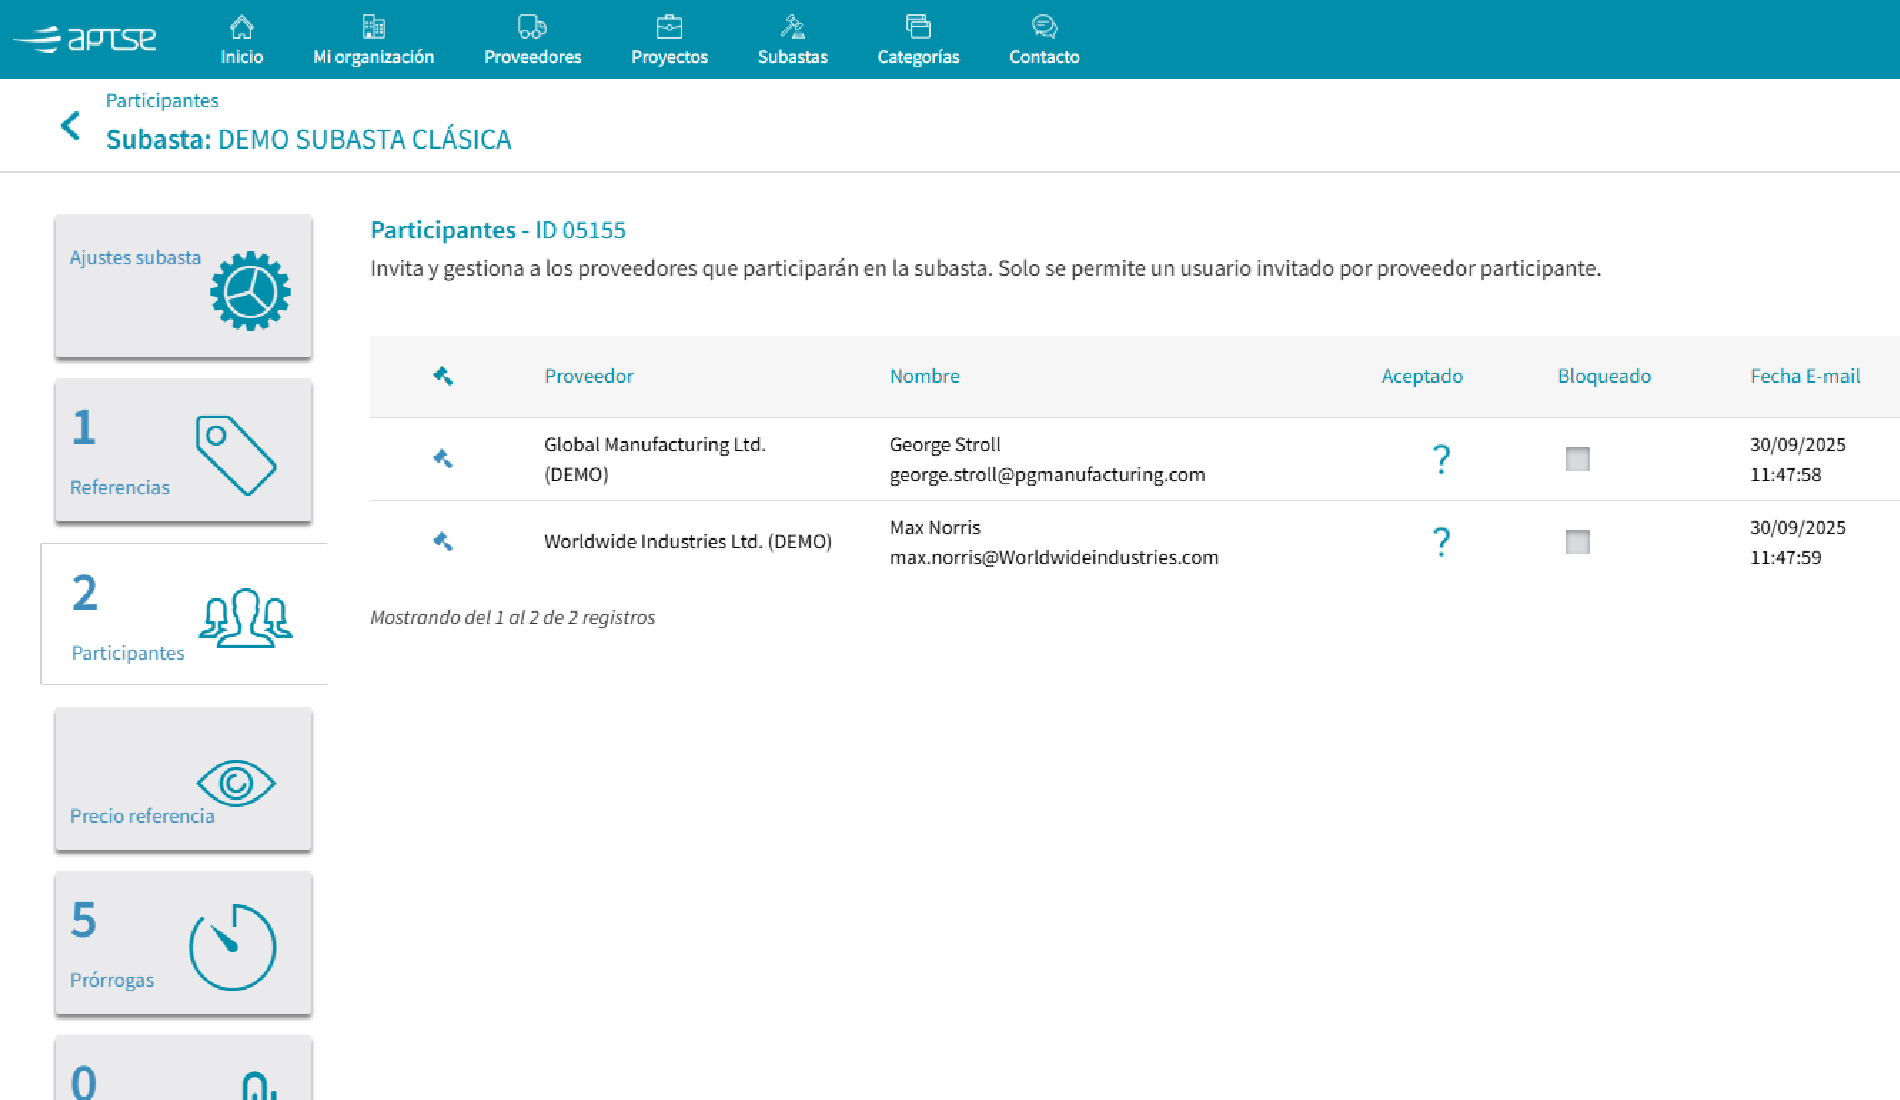Open Subastas gavel menu item
This screenshot has height=1100, width=1900.
(792, 40)
